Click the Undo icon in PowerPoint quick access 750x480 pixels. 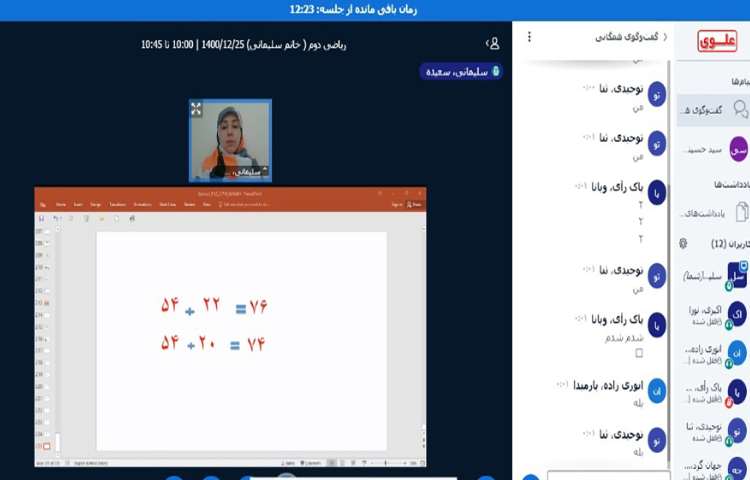[x=56, y=218]
